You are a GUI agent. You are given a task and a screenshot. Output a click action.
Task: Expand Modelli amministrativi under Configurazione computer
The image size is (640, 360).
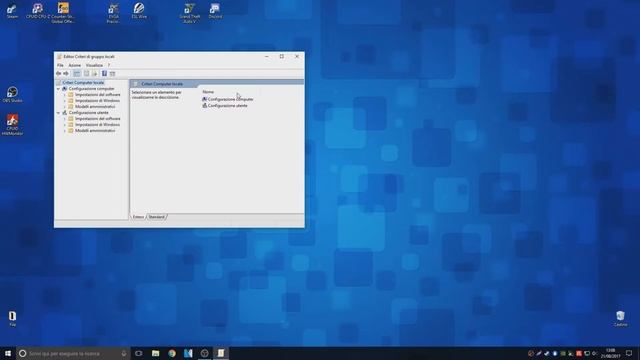[x=65, y=107]
